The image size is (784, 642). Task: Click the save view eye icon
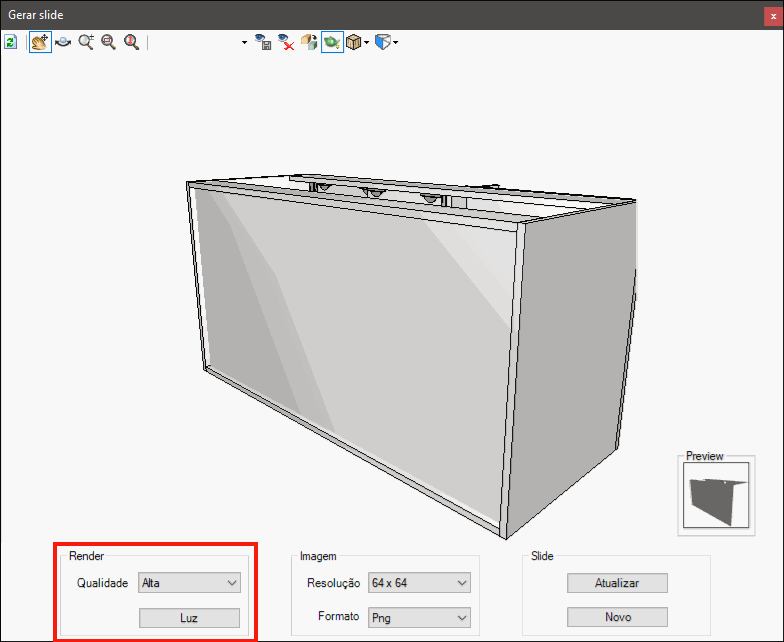tap(263, 42)
